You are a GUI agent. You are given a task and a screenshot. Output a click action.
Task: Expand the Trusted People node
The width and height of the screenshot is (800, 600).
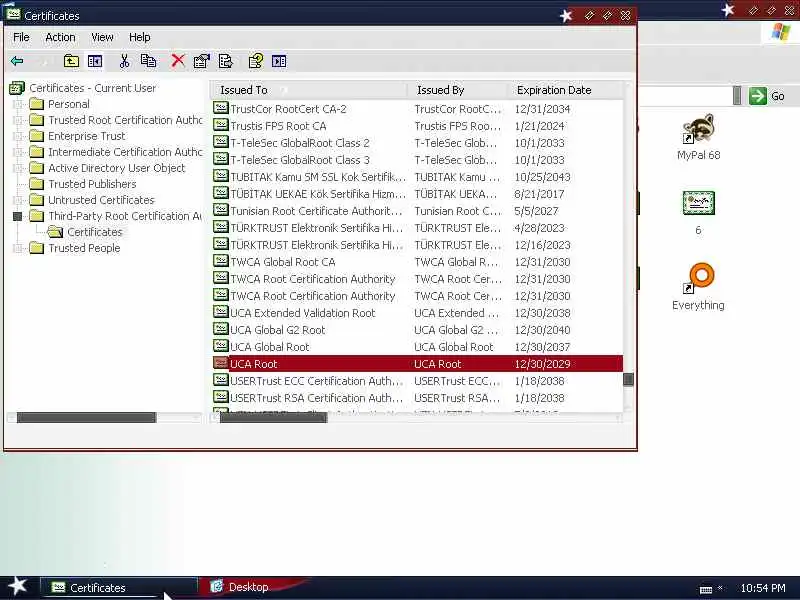[18, 248]
